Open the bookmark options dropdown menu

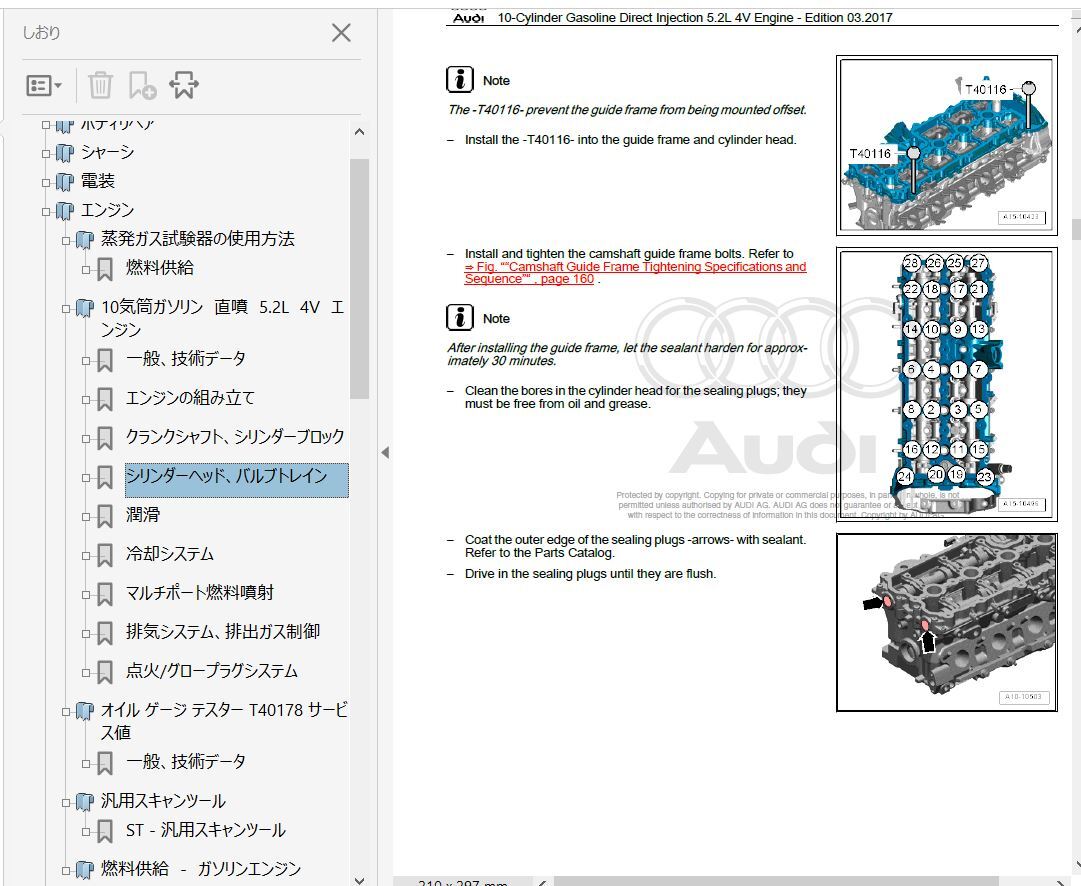click(44, 85)
